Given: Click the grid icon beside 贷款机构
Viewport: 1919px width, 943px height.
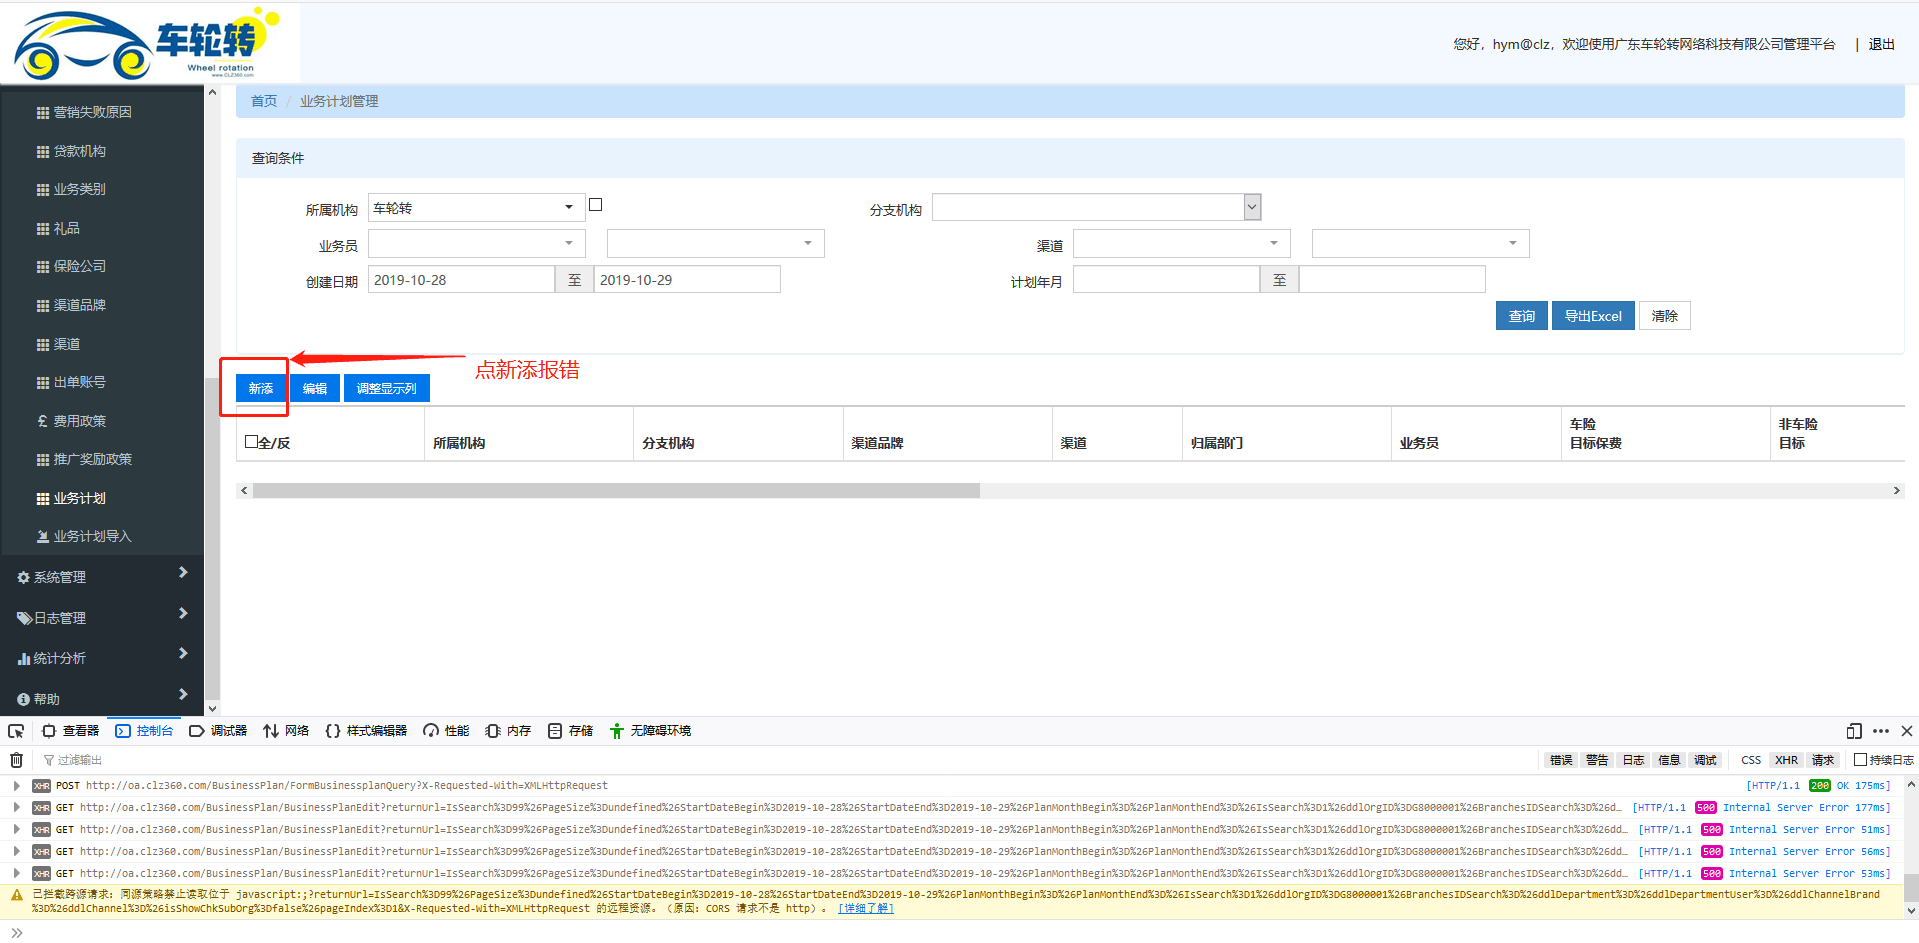Looking at the screenshot, I should 43,152.
